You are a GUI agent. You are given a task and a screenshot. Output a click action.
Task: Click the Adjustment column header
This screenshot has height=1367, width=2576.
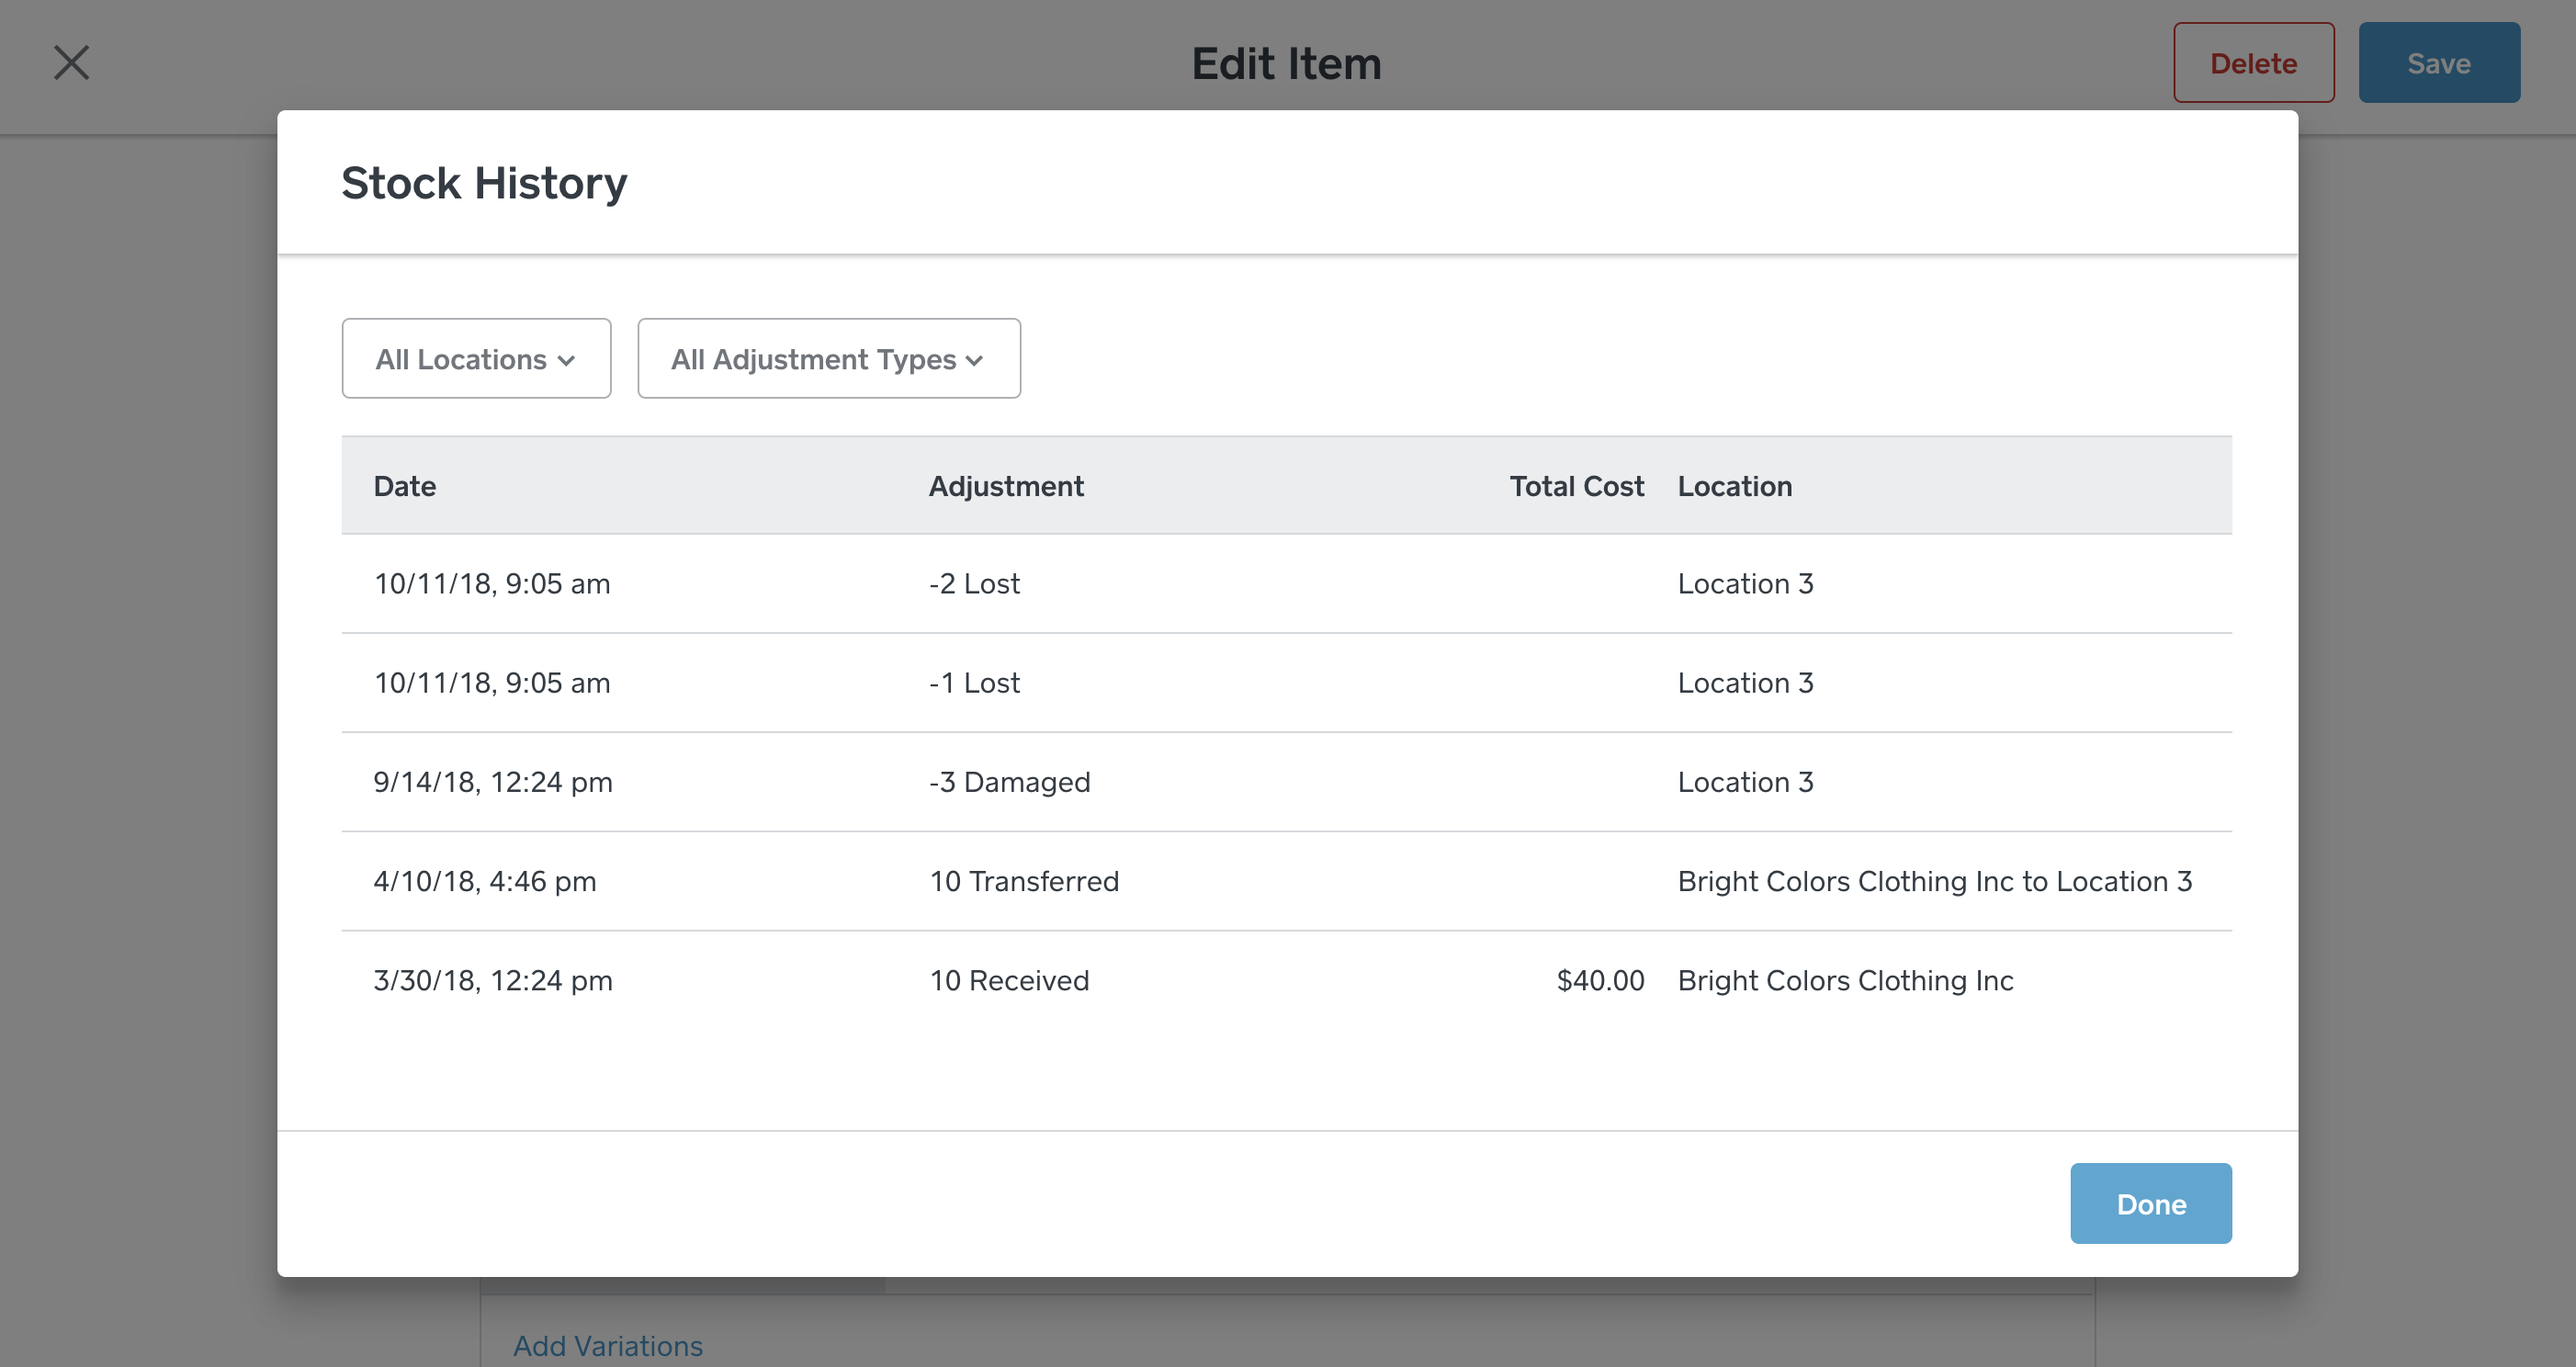click(1005, 486)
